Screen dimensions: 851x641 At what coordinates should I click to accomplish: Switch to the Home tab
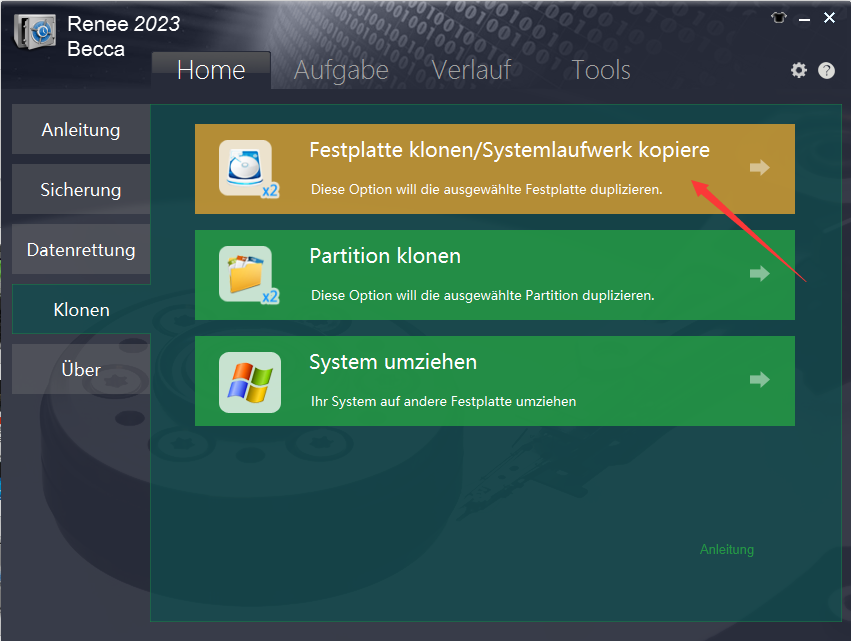pos(211,70)
